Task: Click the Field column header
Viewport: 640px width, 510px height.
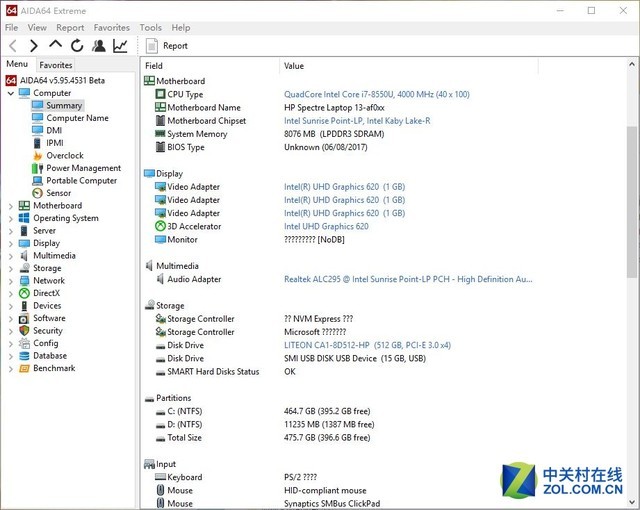Action: 154,66
